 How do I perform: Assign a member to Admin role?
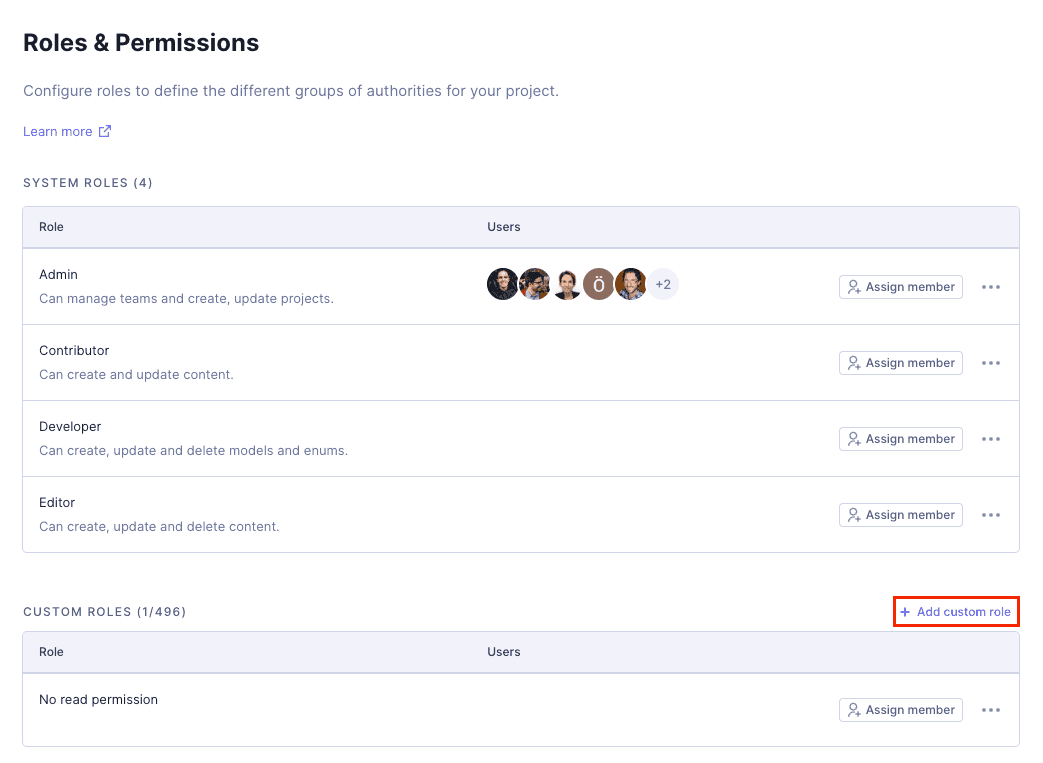click(x=900, y=287)
